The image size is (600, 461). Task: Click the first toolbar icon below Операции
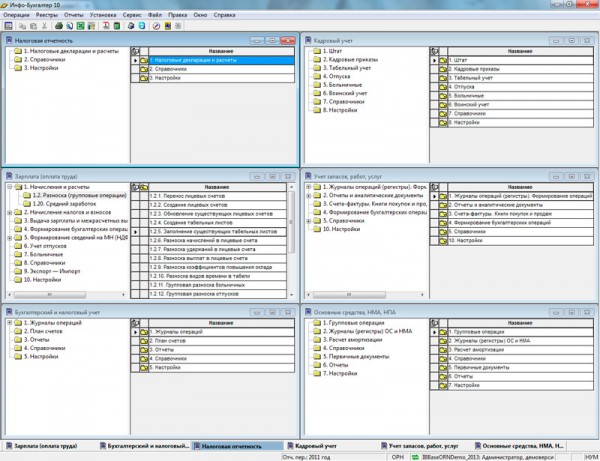point(8,25)
